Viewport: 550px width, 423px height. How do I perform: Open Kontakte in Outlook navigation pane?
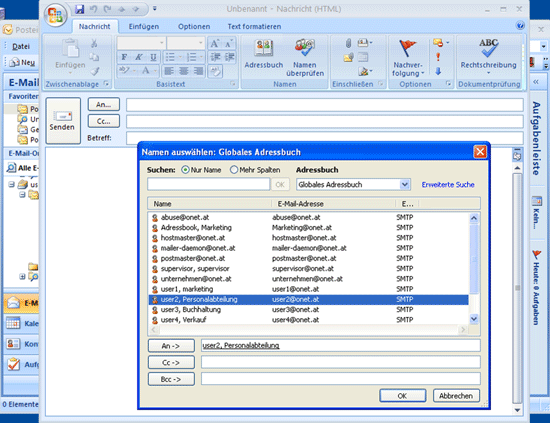pyautogui.click(x=22, y=344)
